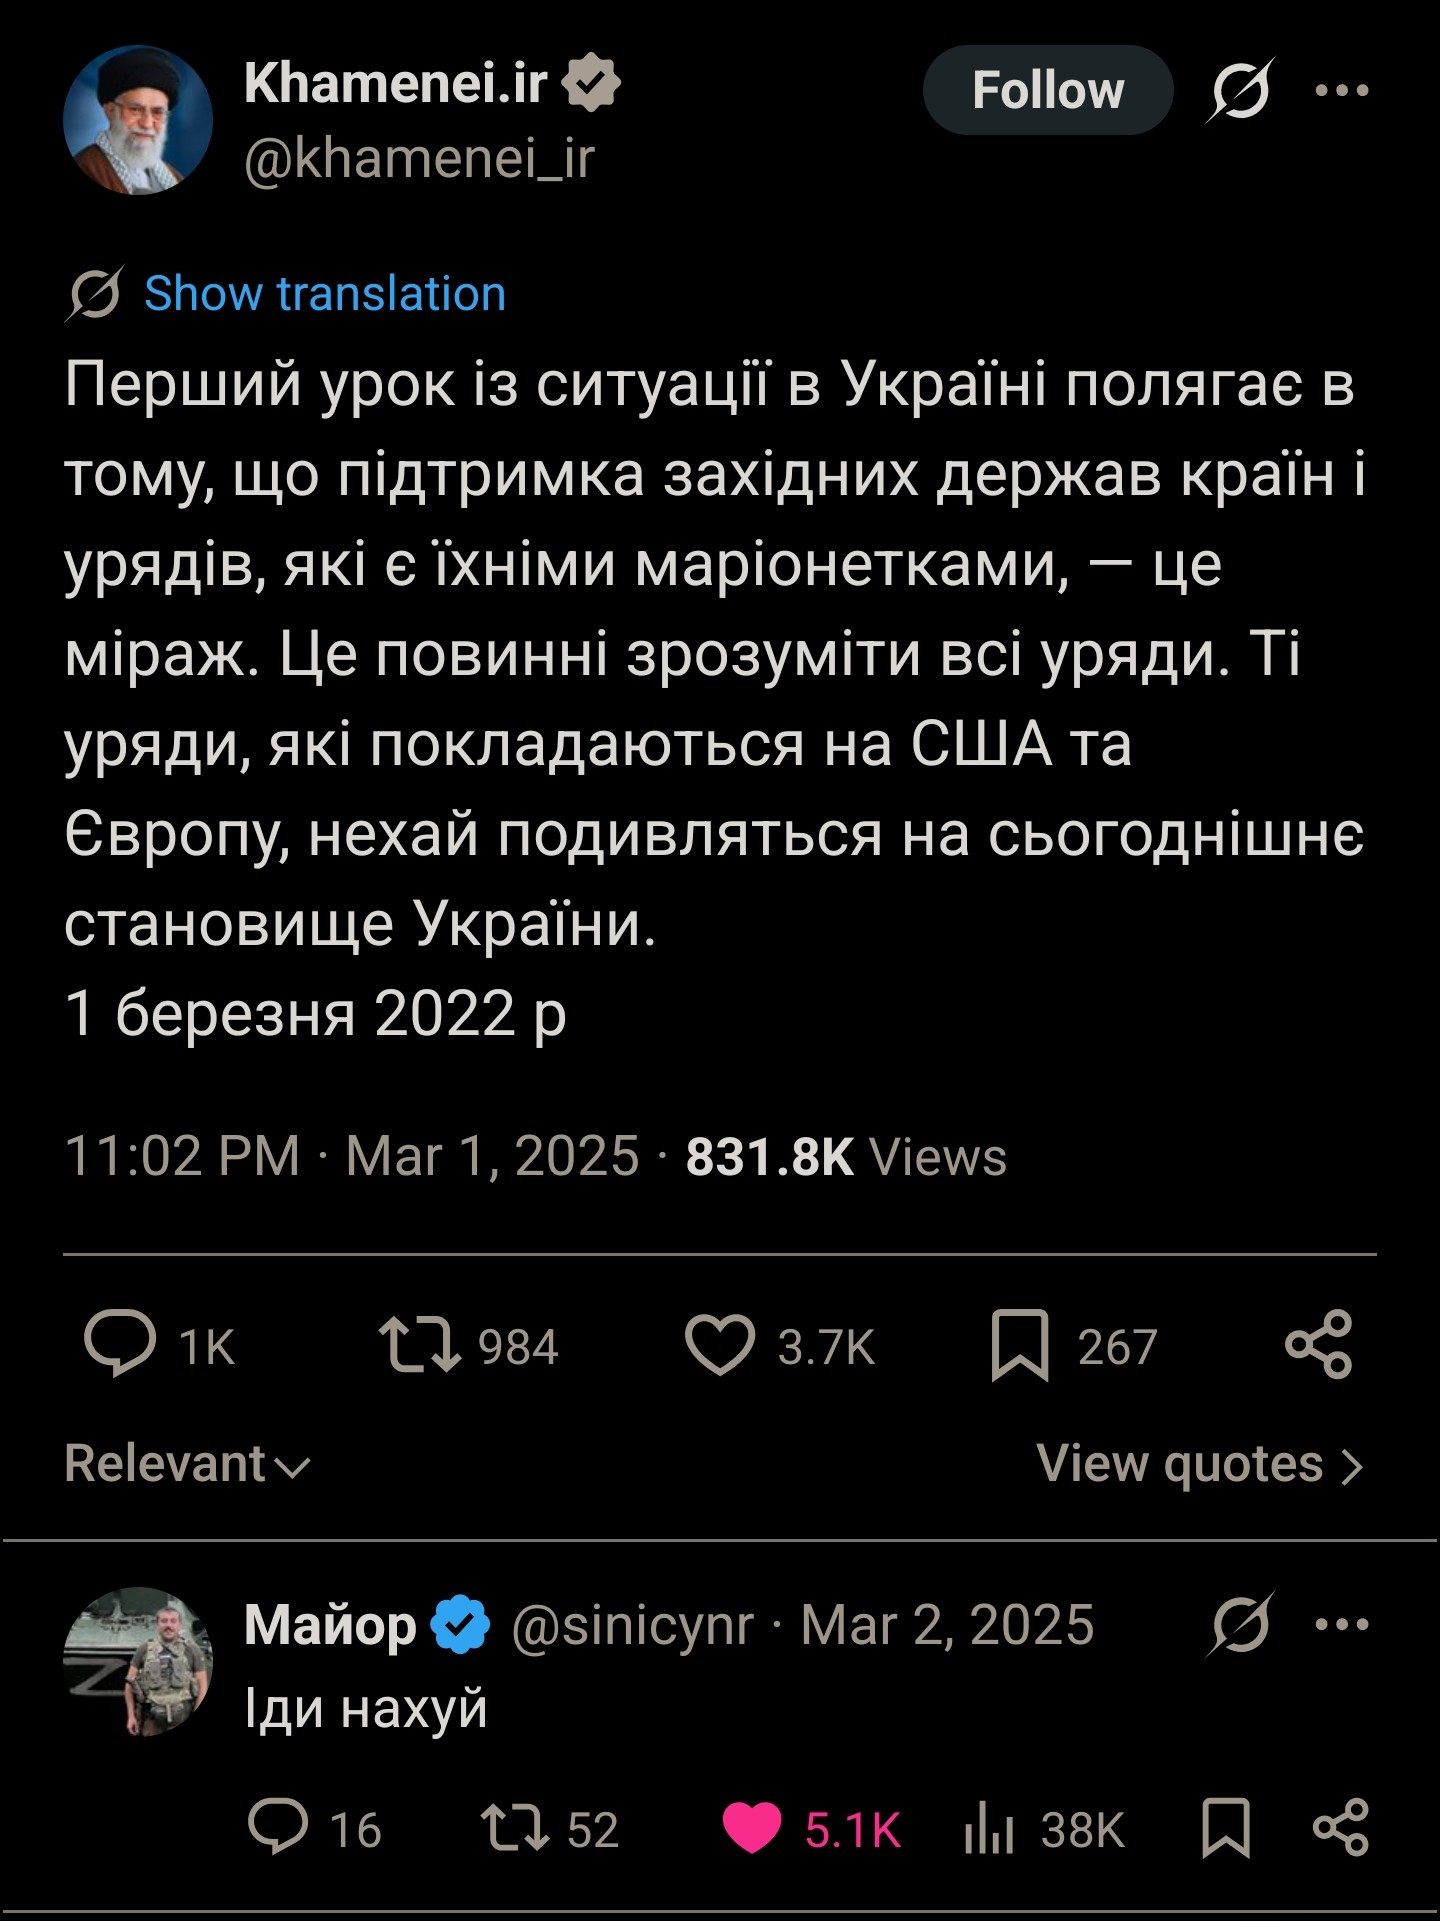Click reply icon on Майор's comment
Screen dimensions: 1440x1921
click(279, 1828)
